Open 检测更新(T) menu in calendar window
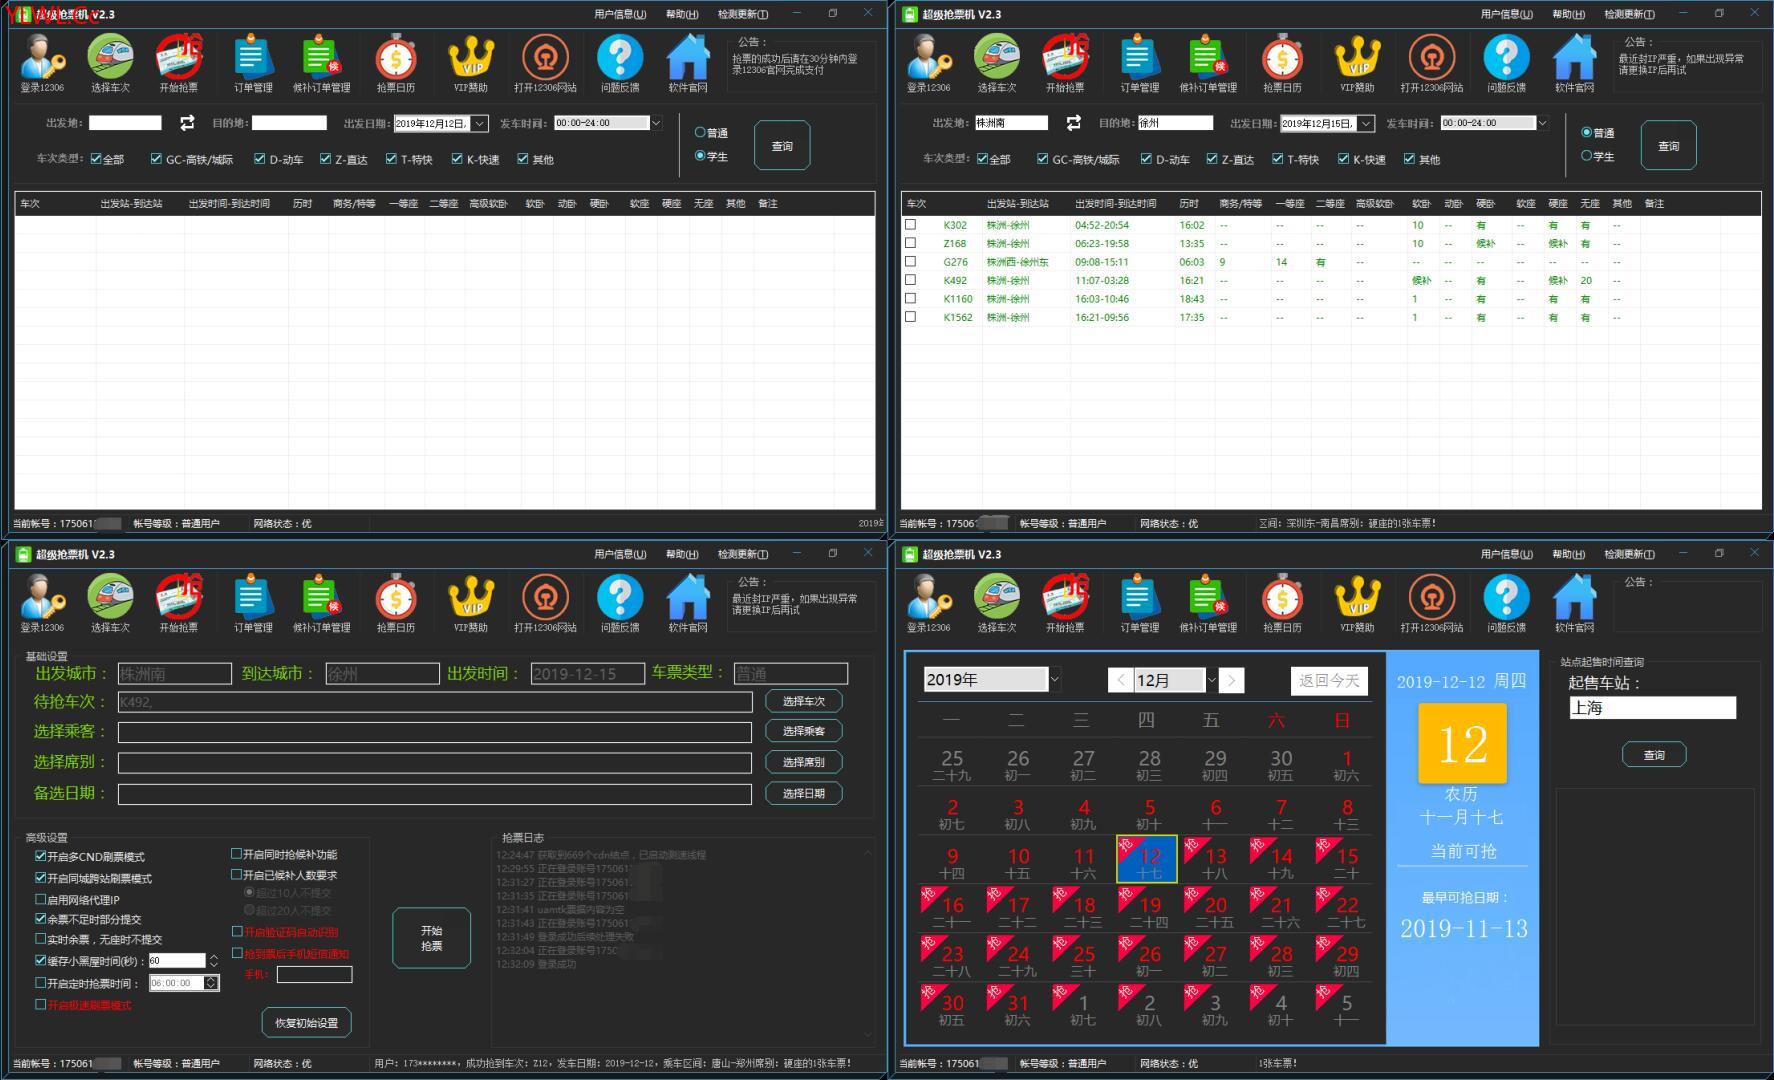 [x=1629, y=554]
